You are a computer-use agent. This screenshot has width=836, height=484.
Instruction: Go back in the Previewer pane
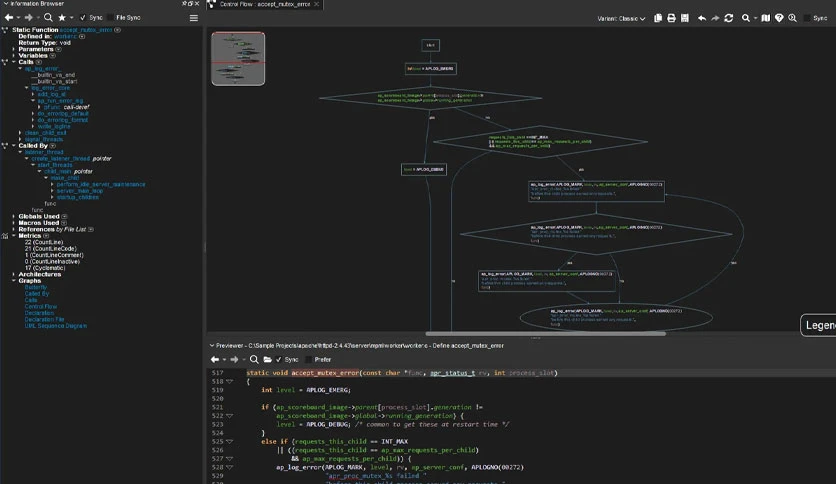(x=214, y=359)
